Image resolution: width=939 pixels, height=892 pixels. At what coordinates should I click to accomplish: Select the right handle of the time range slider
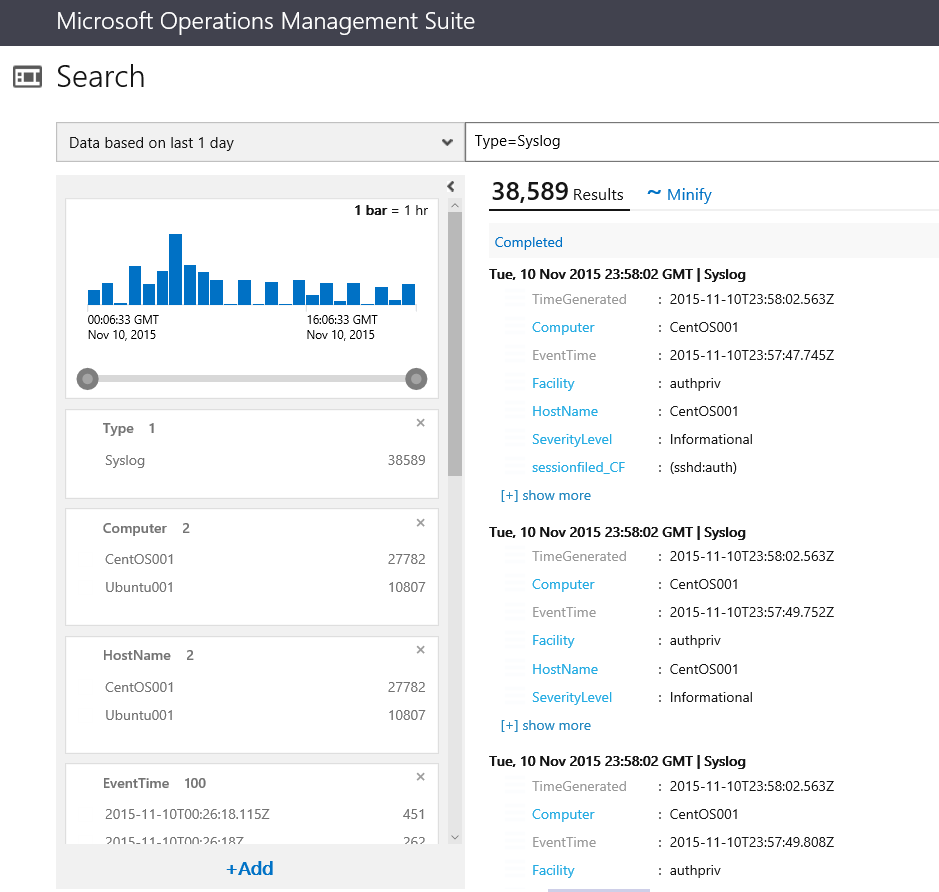(x=416, y=379)
